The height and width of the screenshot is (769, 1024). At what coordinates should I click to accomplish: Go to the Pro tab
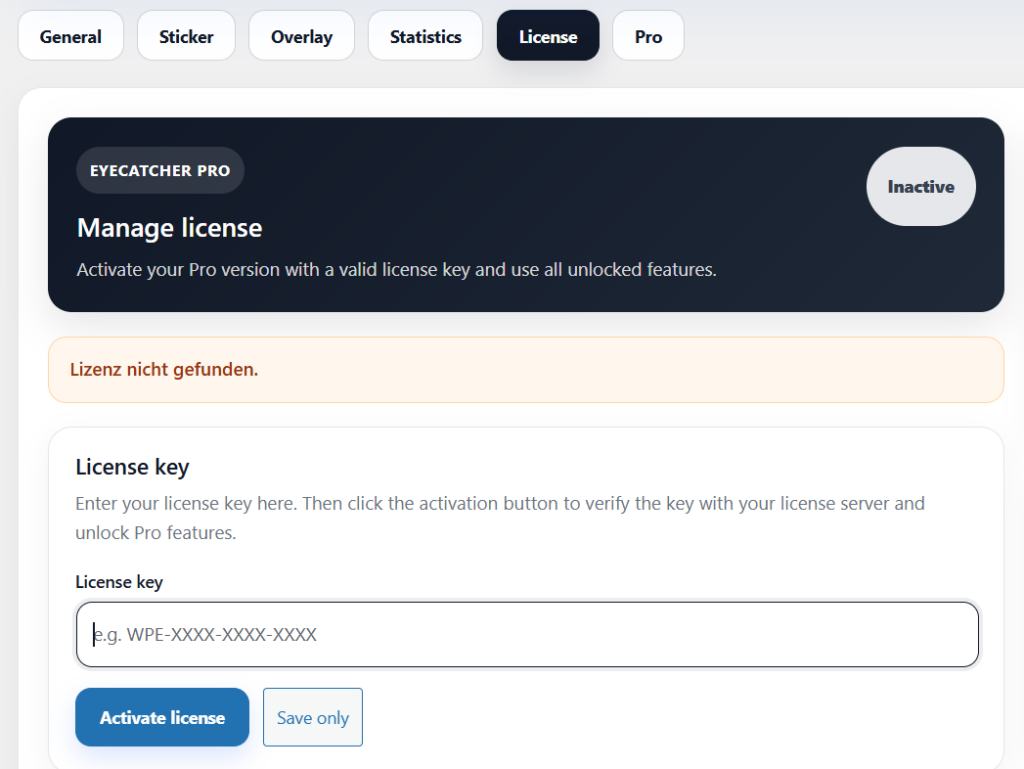coord(648,37)
